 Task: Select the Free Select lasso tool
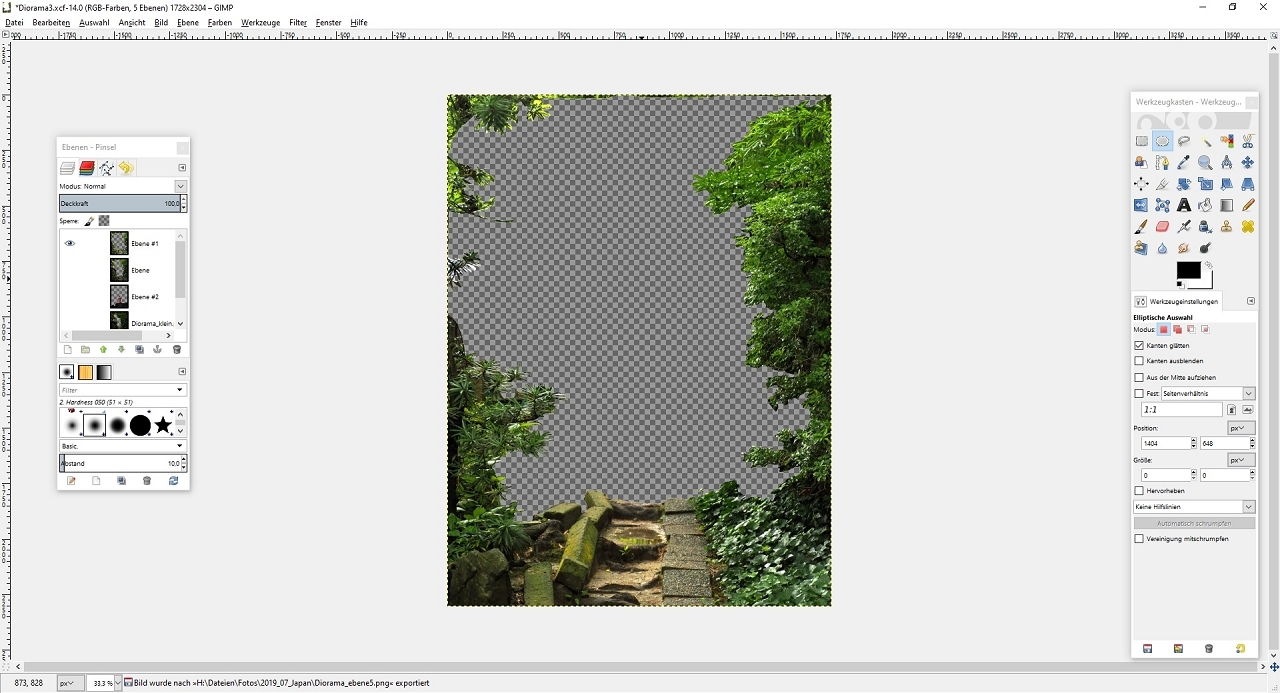pyautogui.click(x=1184, y=141)
